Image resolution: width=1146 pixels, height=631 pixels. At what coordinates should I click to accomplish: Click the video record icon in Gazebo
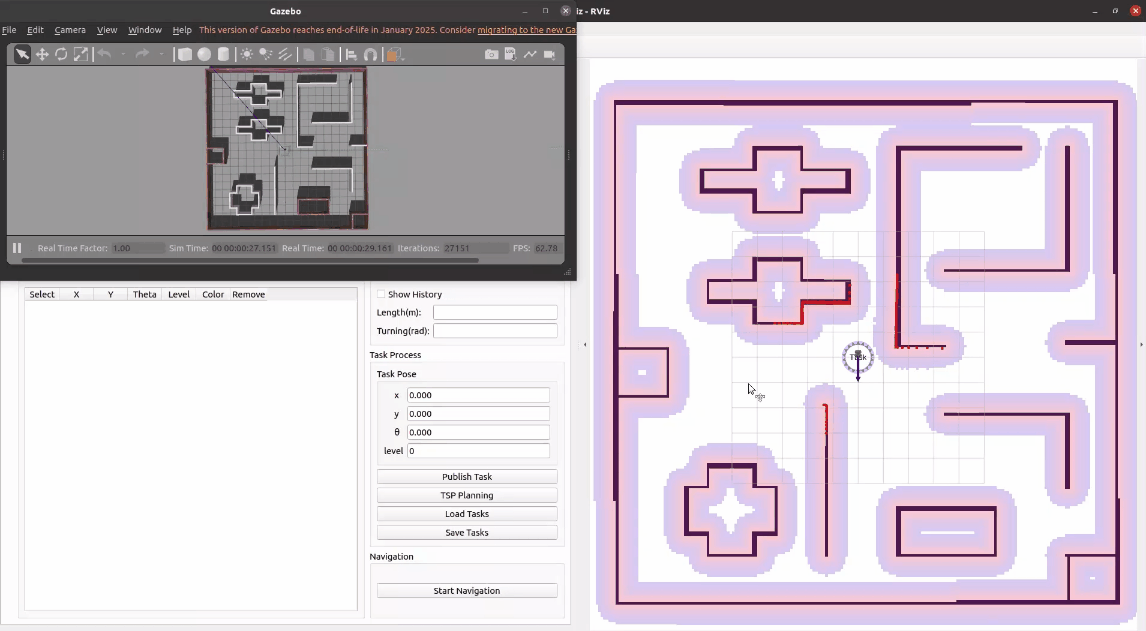pos(550,54)
